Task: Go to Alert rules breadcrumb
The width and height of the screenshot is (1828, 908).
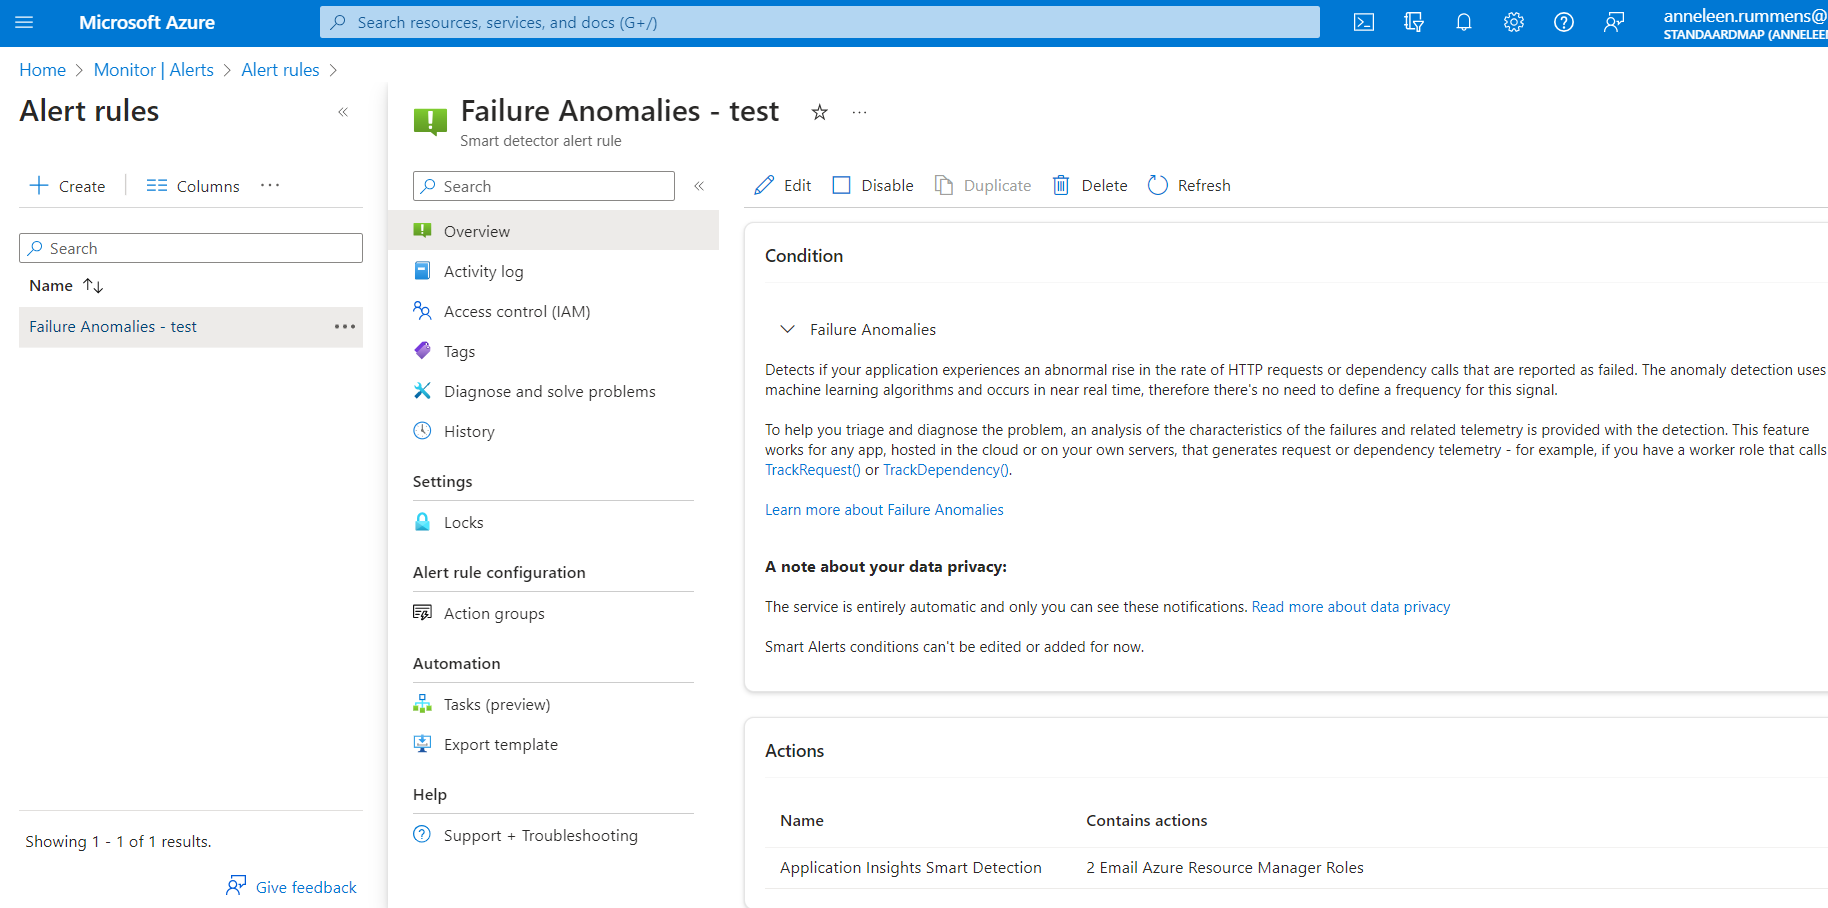Action: (280, 70)
